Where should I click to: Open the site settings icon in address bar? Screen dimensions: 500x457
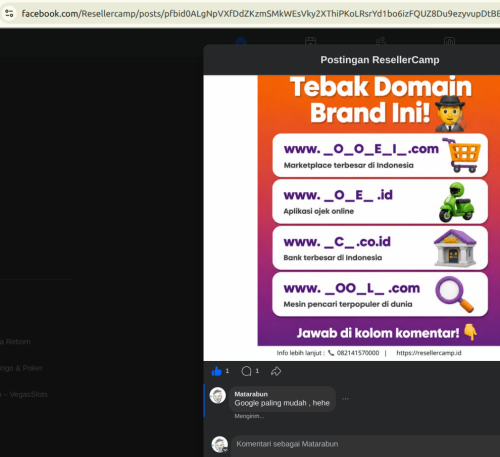[x=9, y=13]
